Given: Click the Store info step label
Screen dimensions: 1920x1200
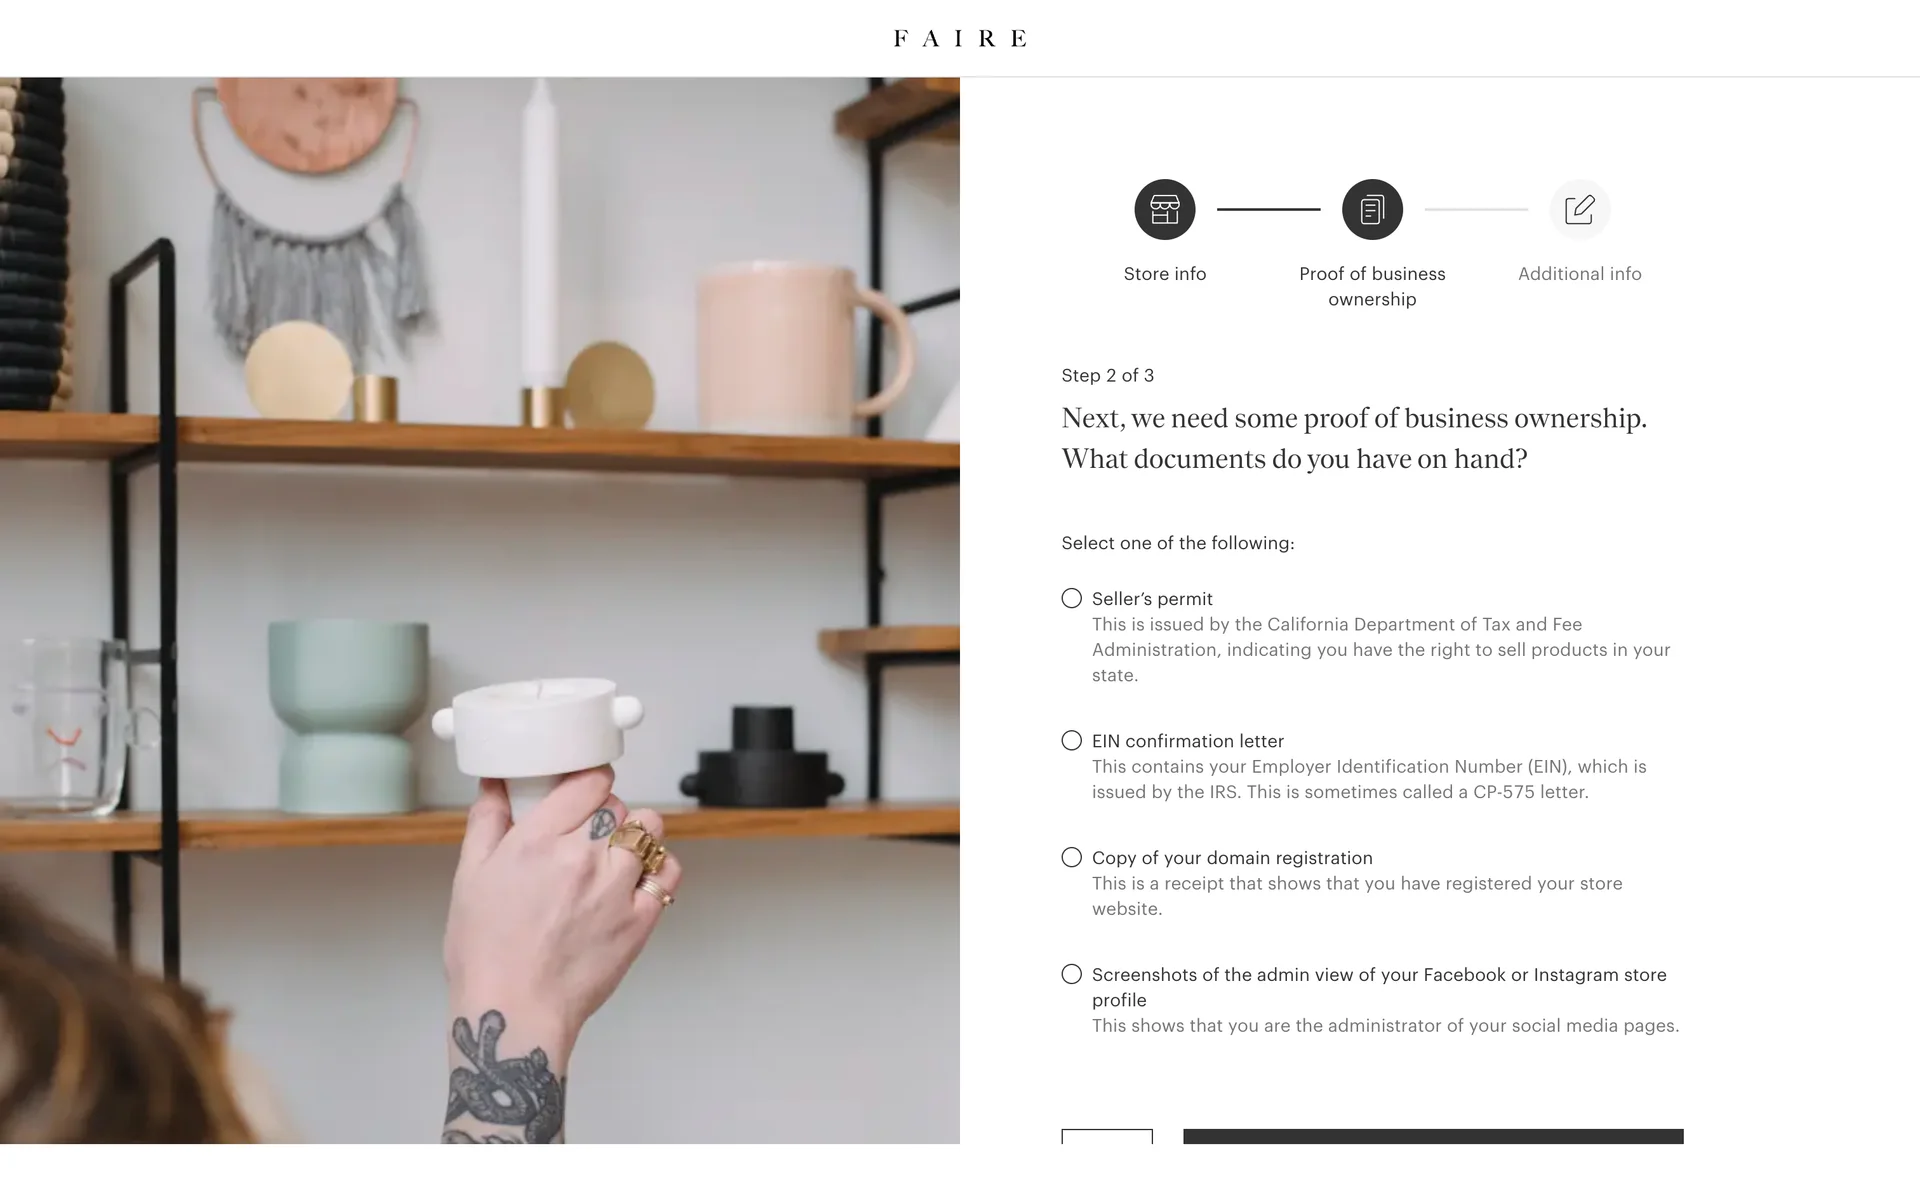Looking at the screenshot, I should pyautogui.click(x=1164, y=274).
